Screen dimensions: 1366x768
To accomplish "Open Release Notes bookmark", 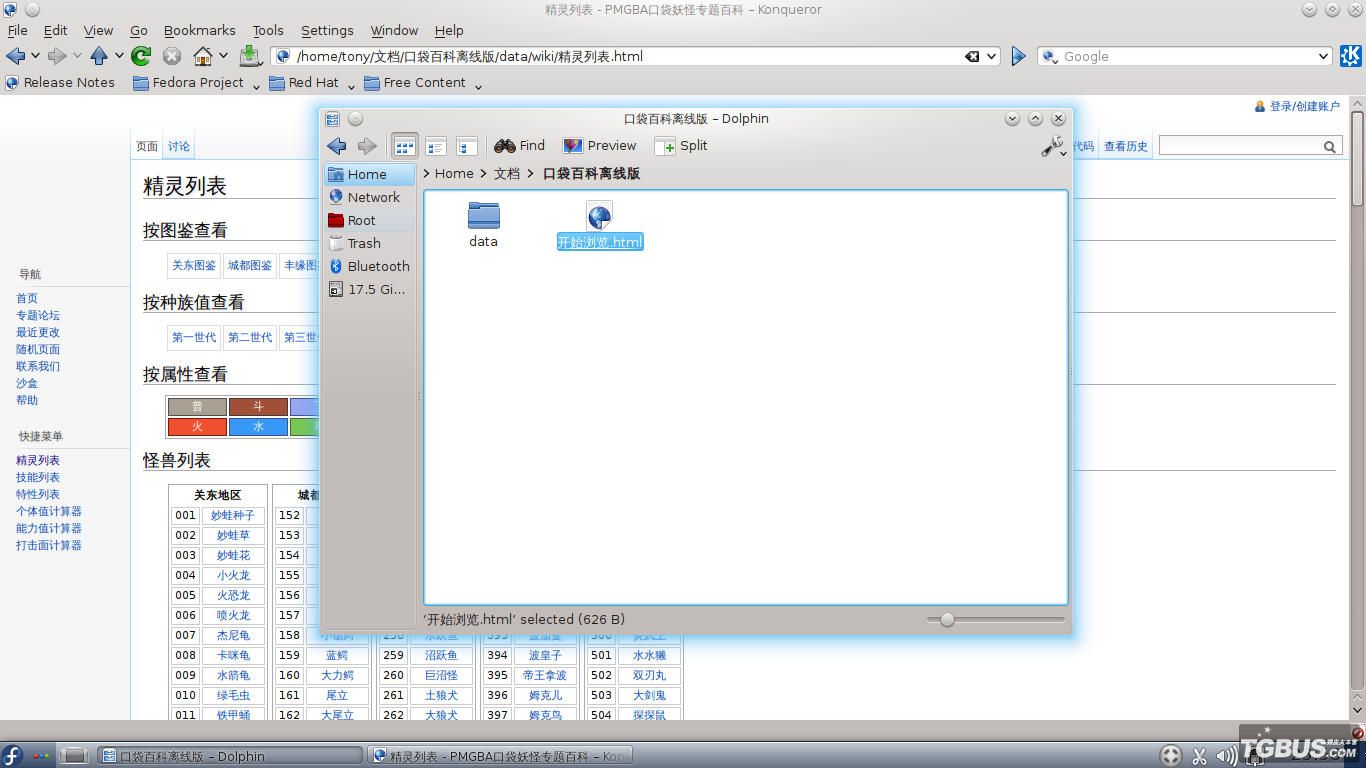I will point(60,83).
